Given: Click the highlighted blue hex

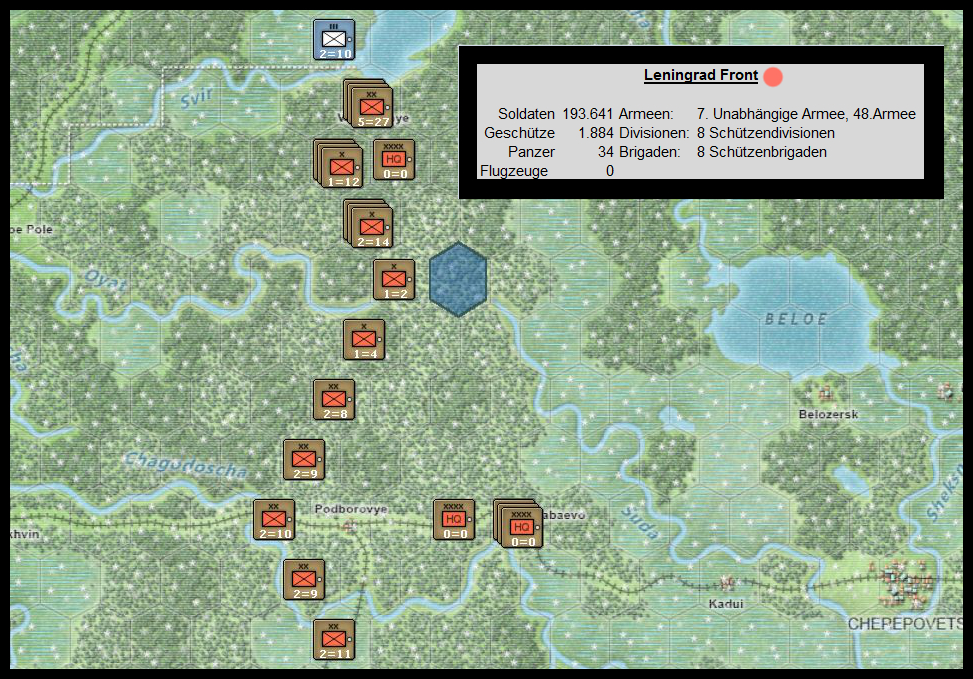Looking at the screenshot, I should point(458,279).
